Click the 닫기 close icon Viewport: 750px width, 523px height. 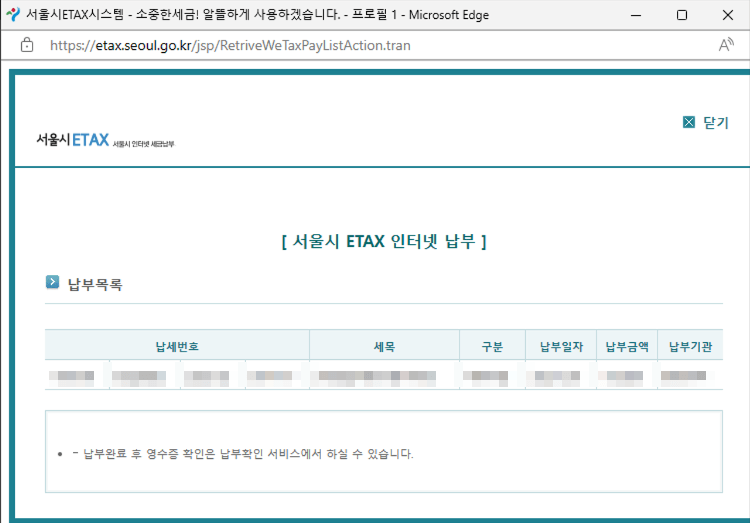point(688,122)
